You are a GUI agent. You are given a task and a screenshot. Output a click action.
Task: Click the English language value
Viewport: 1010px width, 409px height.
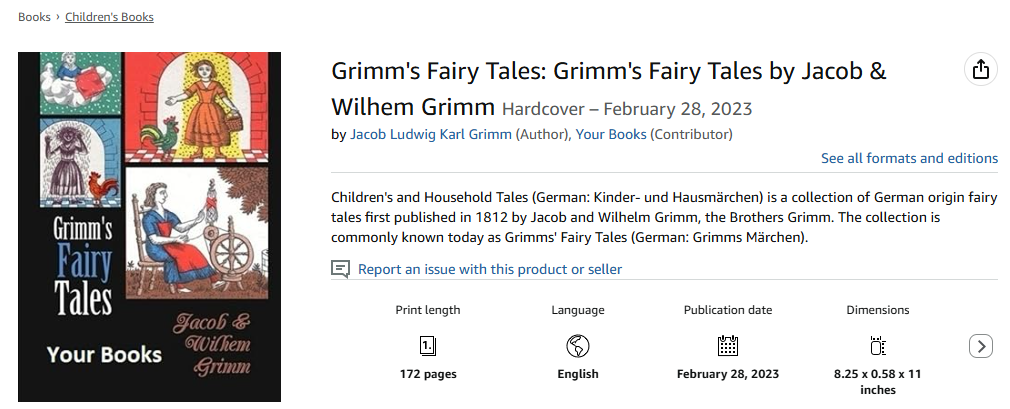[x=578, y=374]
